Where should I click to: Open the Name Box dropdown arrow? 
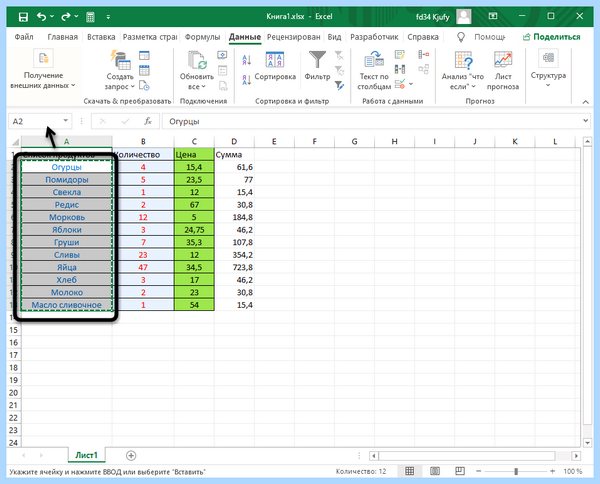click(65, 121)
